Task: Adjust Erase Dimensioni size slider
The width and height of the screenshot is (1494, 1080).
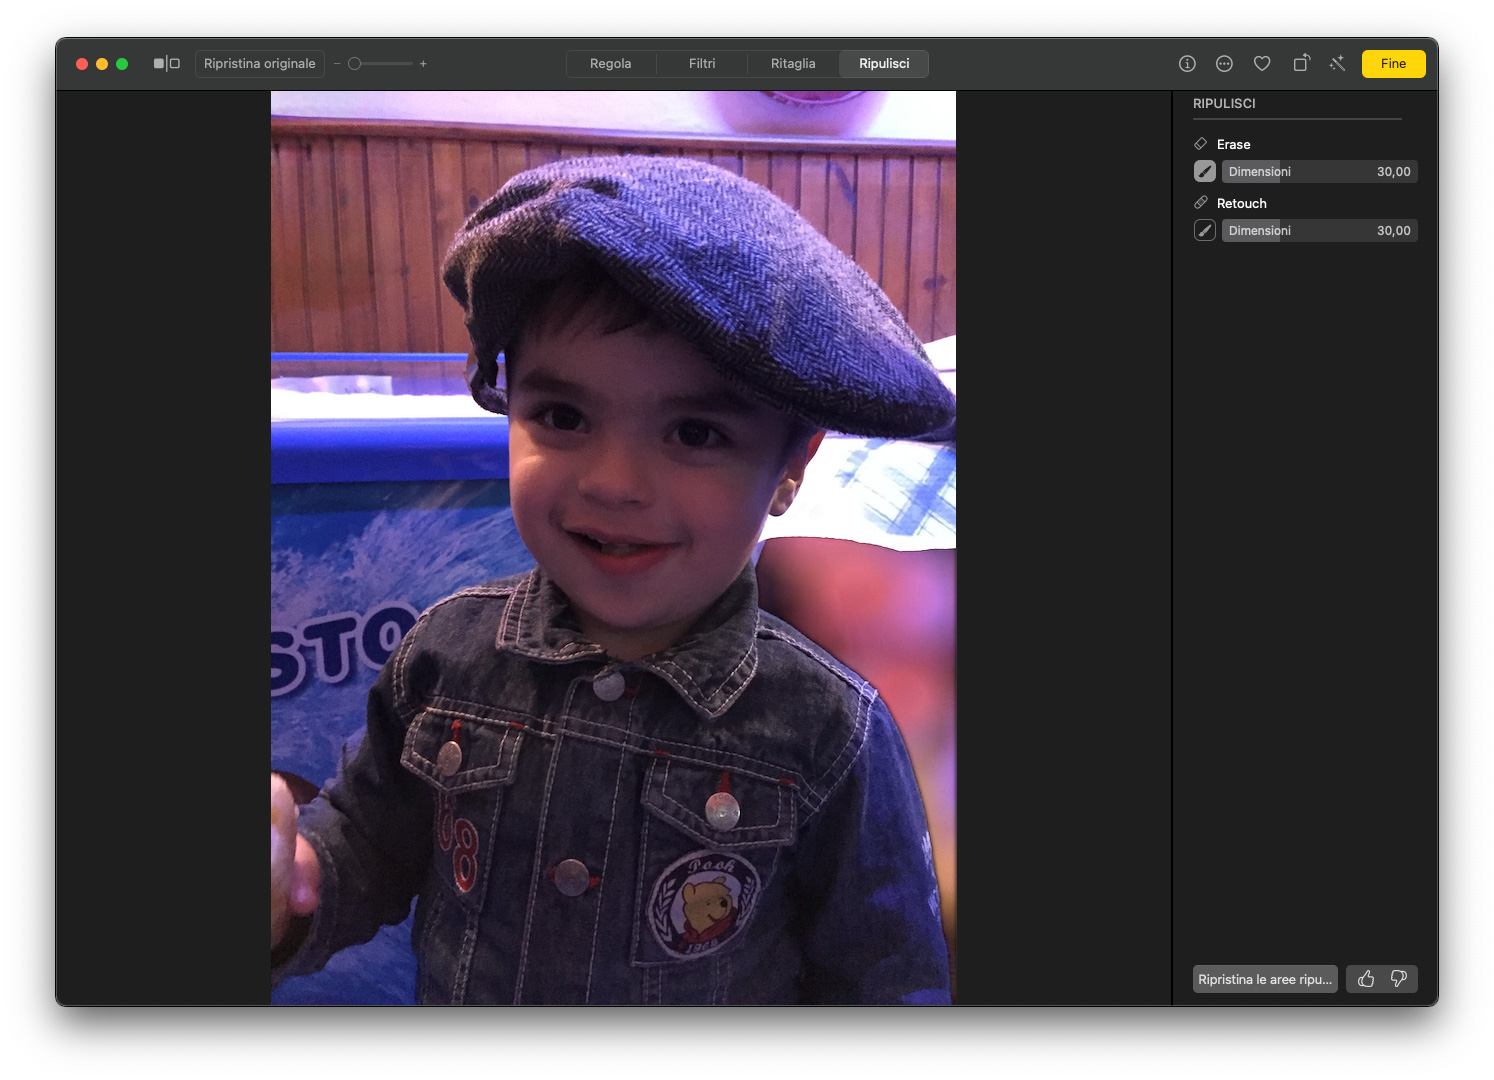Action: click(x=1319, y=172)
